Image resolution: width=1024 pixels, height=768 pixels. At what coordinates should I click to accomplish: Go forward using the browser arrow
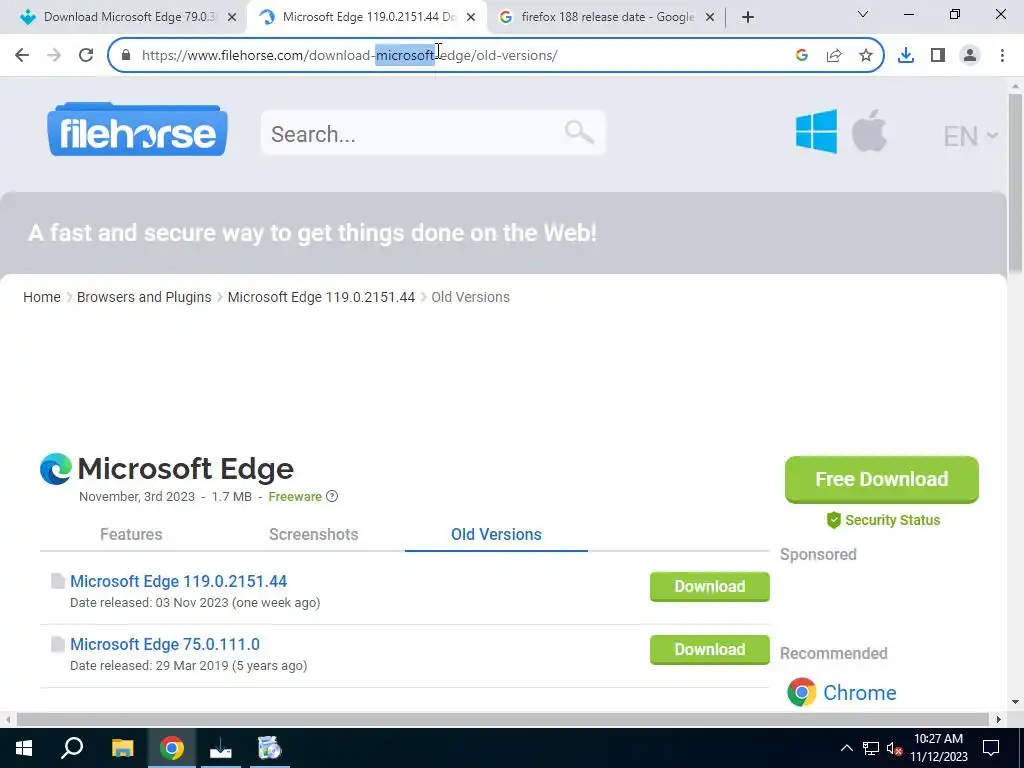[54, 56]
